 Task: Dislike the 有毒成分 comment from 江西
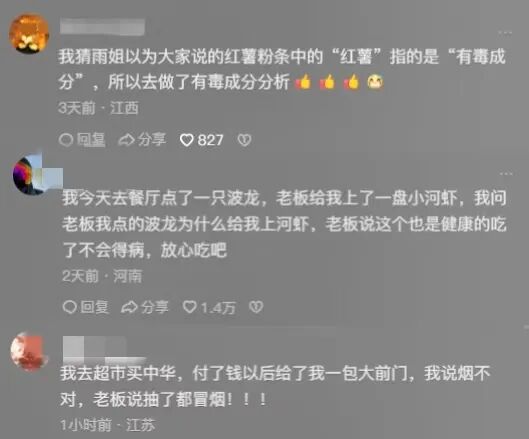point(245,140)
